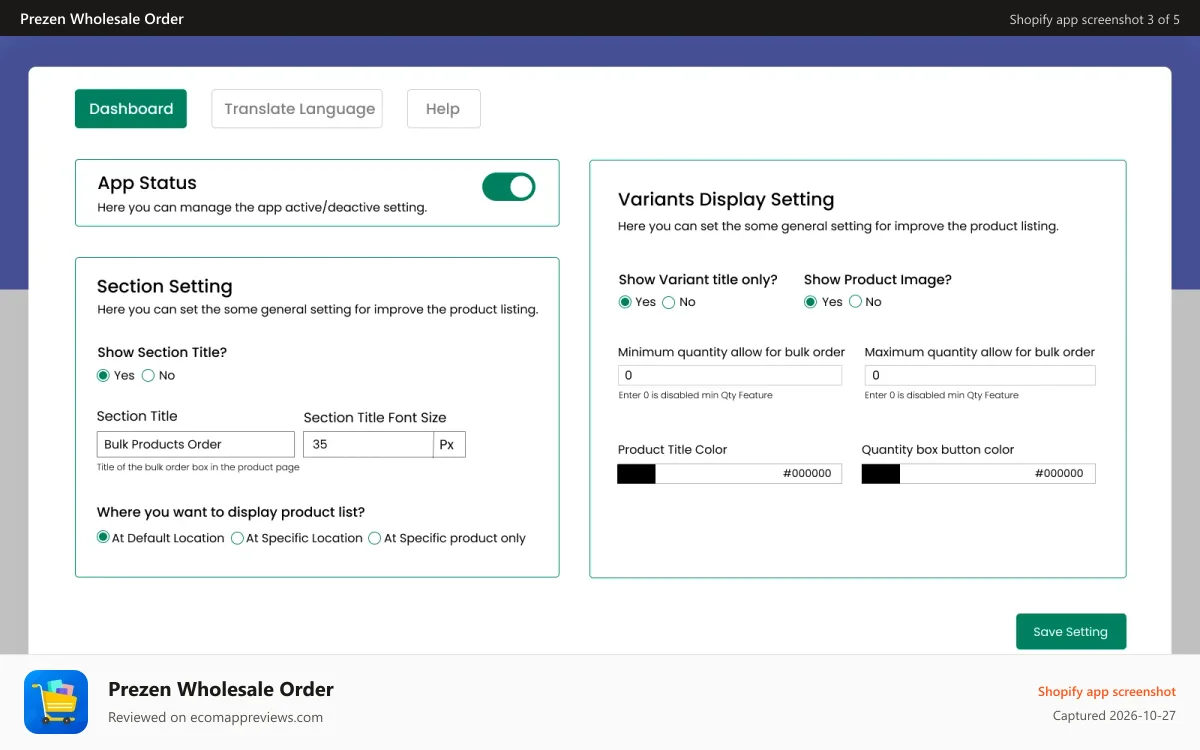
Task: Open the Quantity box button color swatch
Action: (x=881, y=474)
